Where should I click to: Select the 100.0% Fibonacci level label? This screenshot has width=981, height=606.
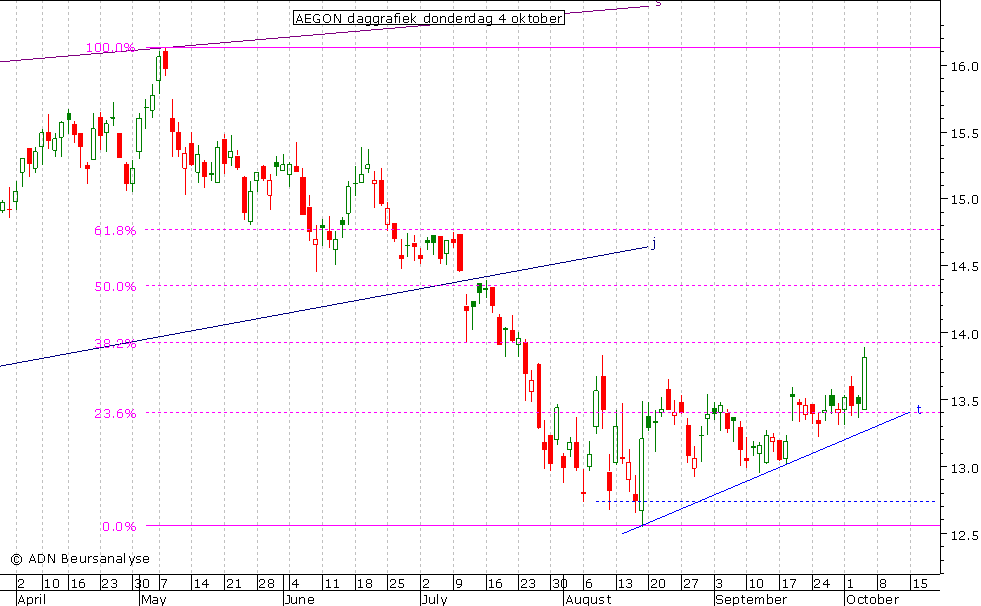coord(110,48)
